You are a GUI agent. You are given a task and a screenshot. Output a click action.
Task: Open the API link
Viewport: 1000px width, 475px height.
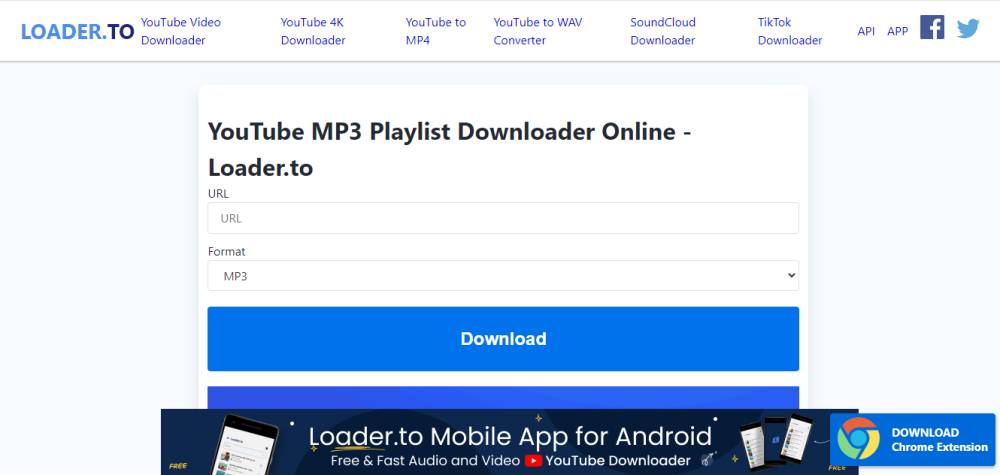tap(866, 31)
